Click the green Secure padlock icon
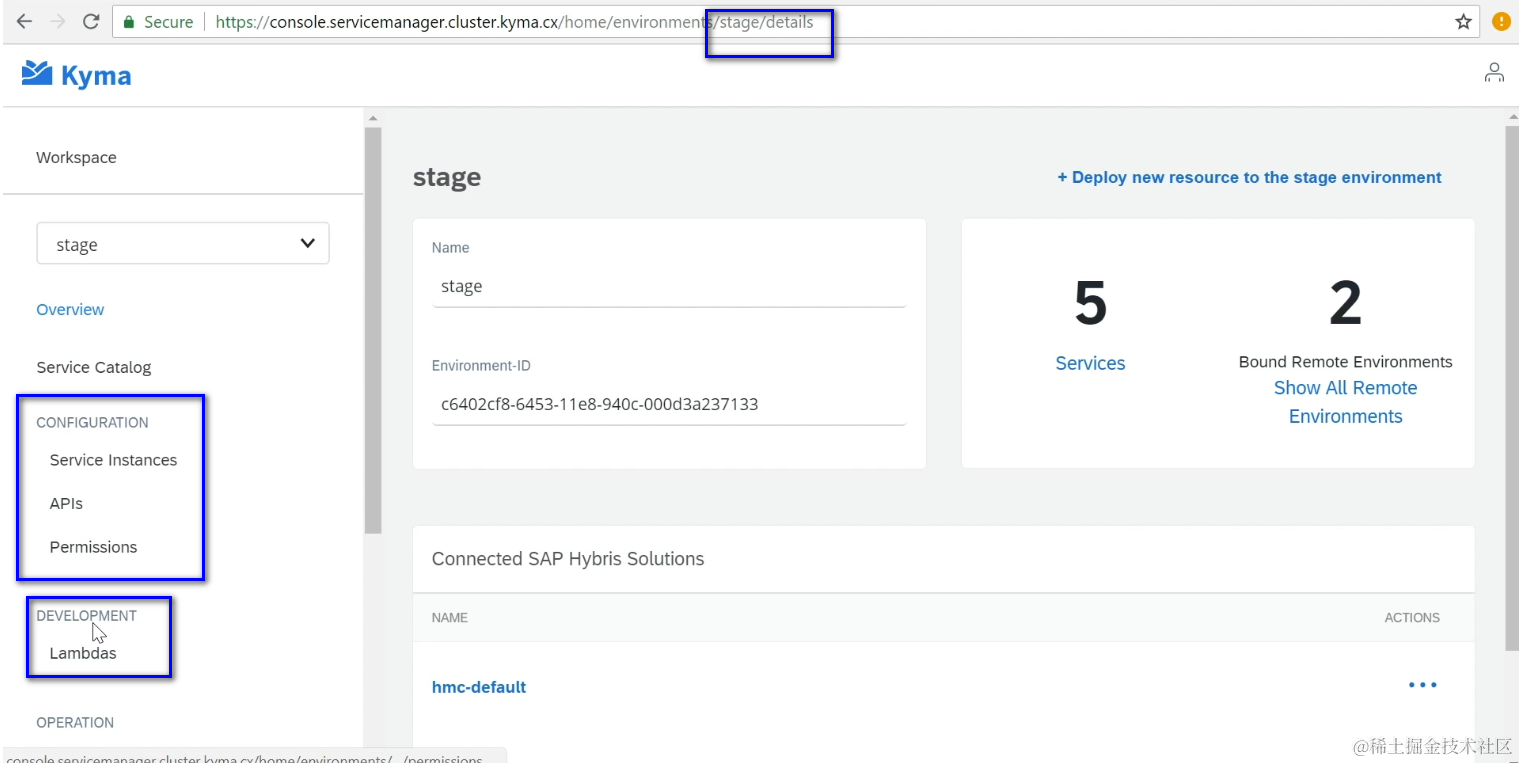1519x763 pixels. tap(129, 21)
